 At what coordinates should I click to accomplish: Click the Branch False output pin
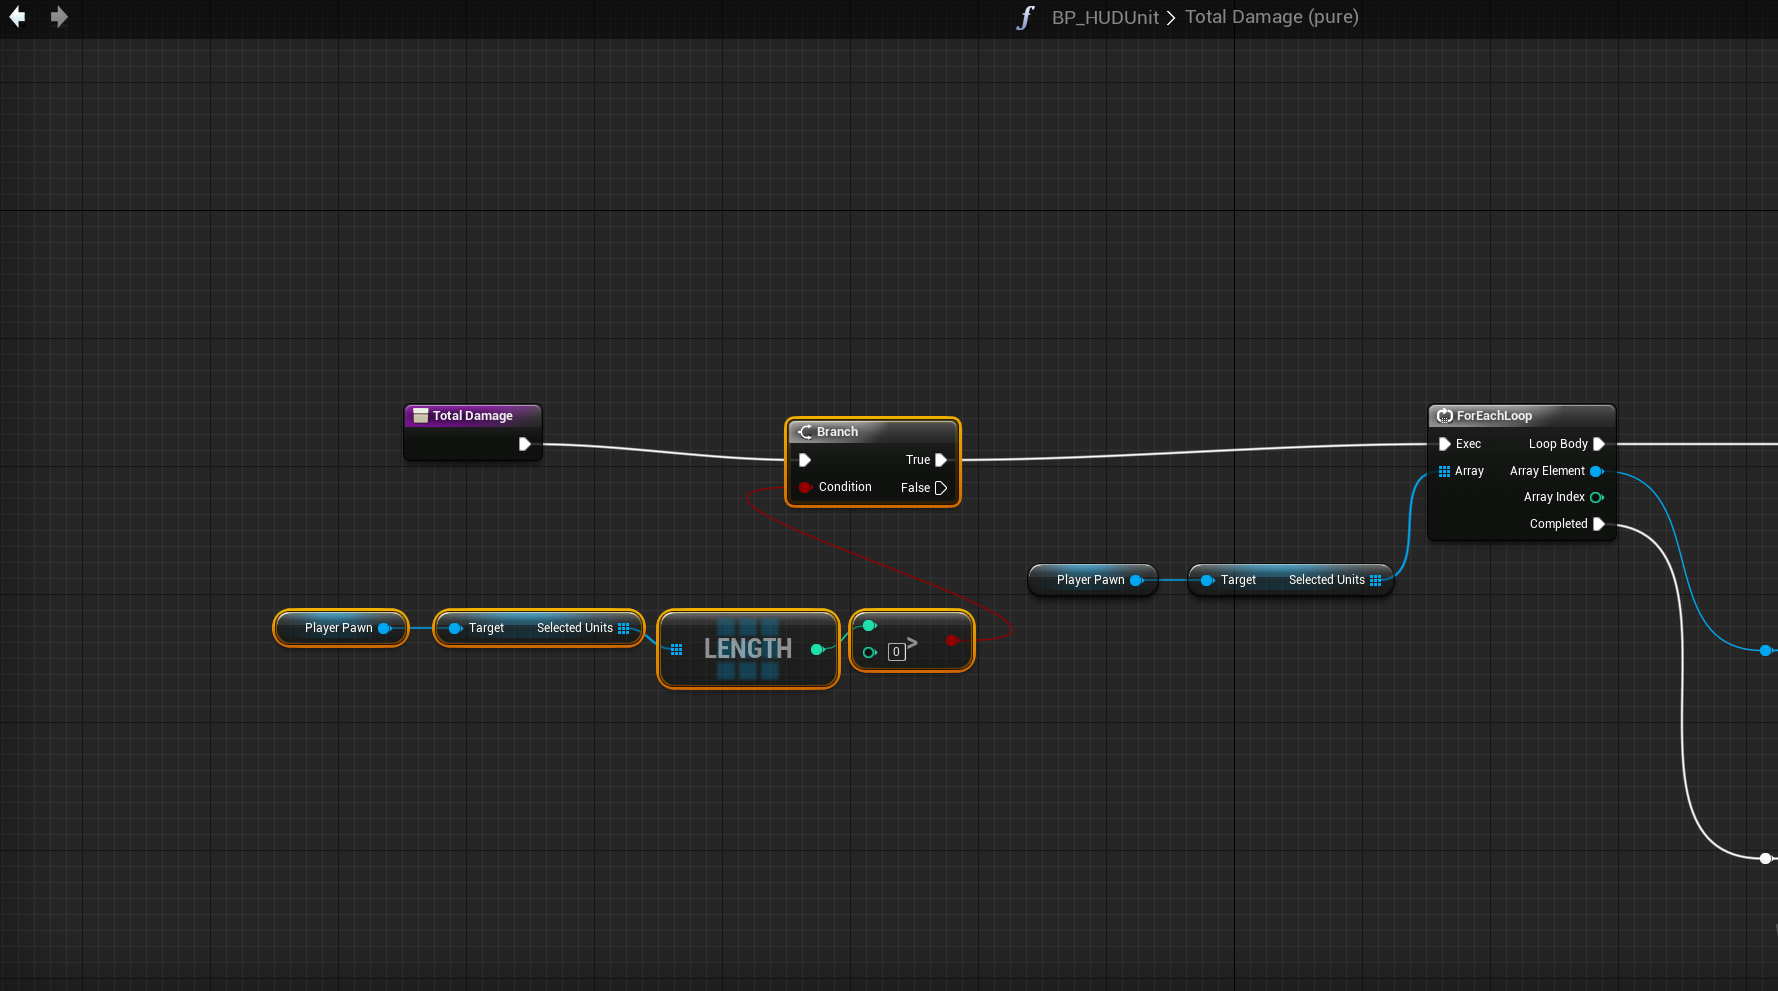point(940,488)
